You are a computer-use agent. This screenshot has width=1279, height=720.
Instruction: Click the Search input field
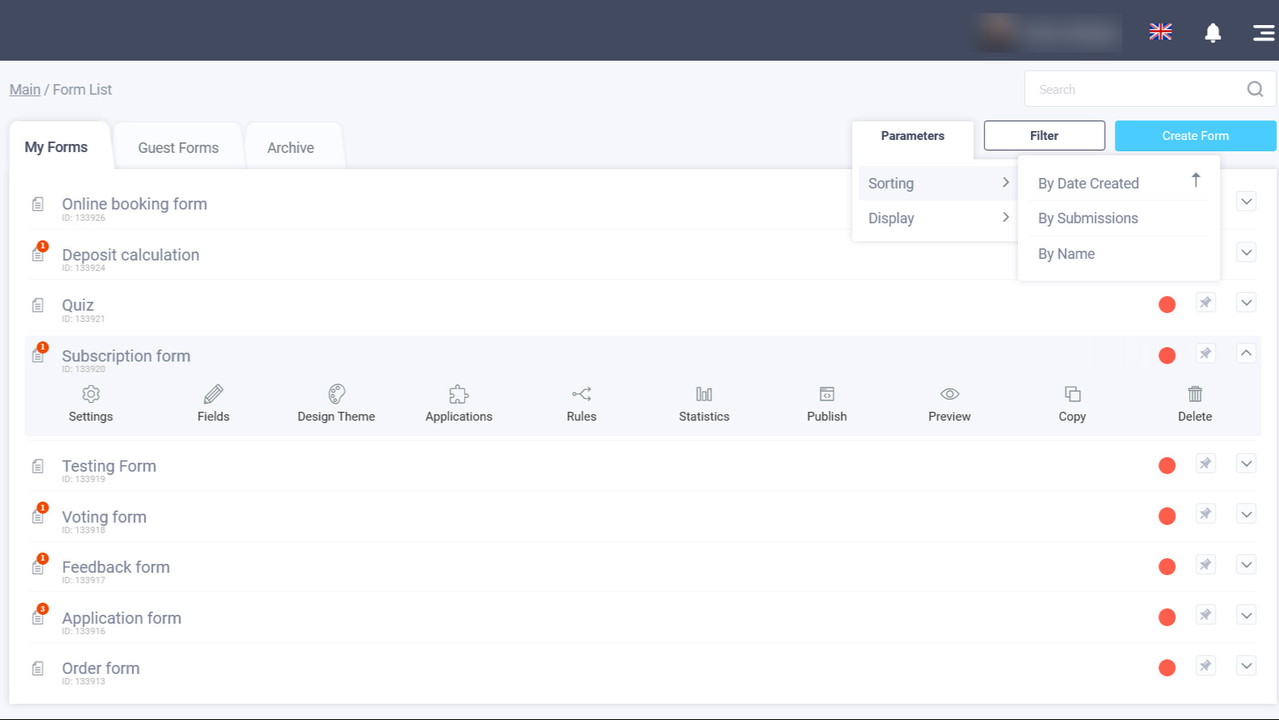[1135, 90]
